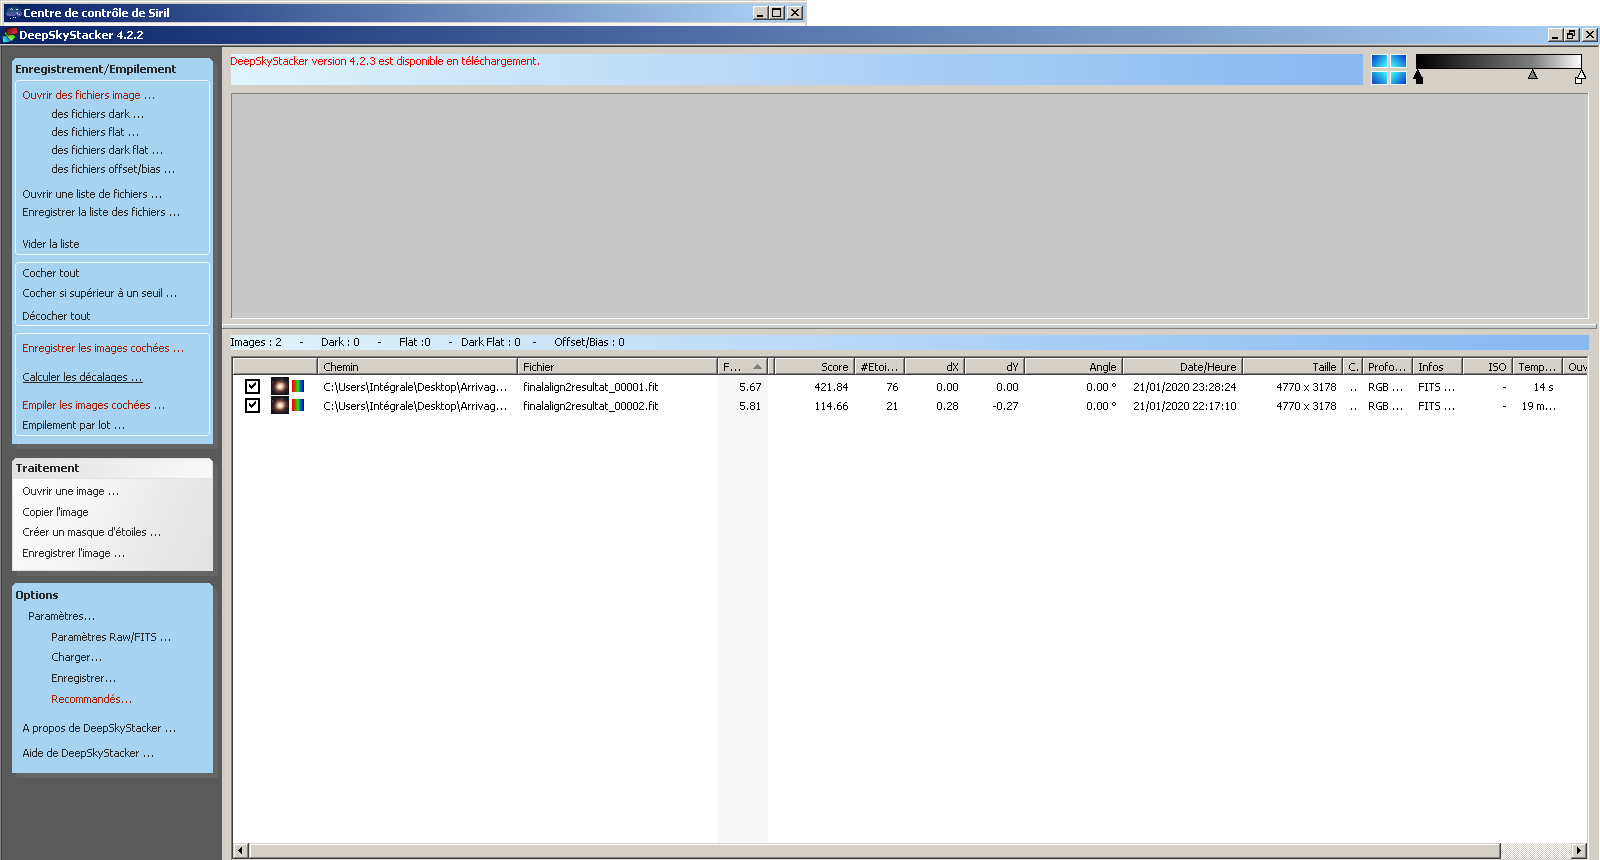This screenshot has width=1600, height=860.
Task: Click 'Cocher si supérieur à un seuil ...'
Action: coord(100,293)
